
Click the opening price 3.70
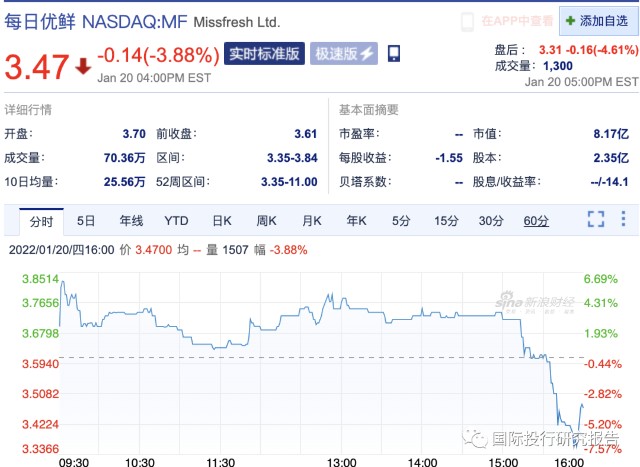click(134, 134)
